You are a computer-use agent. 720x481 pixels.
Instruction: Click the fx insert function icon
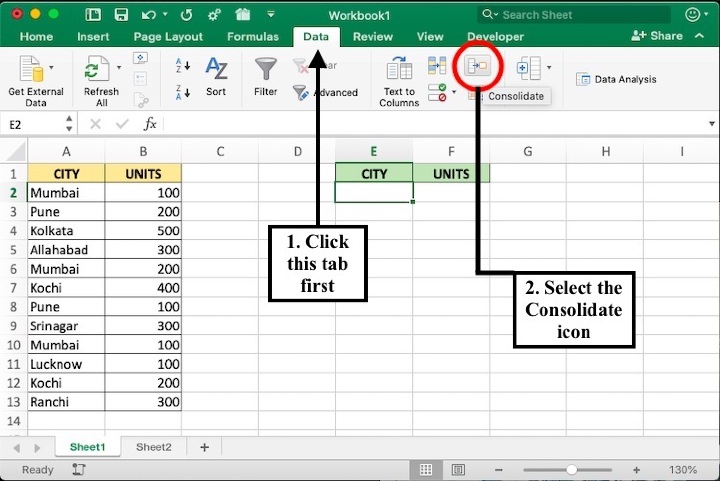coord(150,124)
